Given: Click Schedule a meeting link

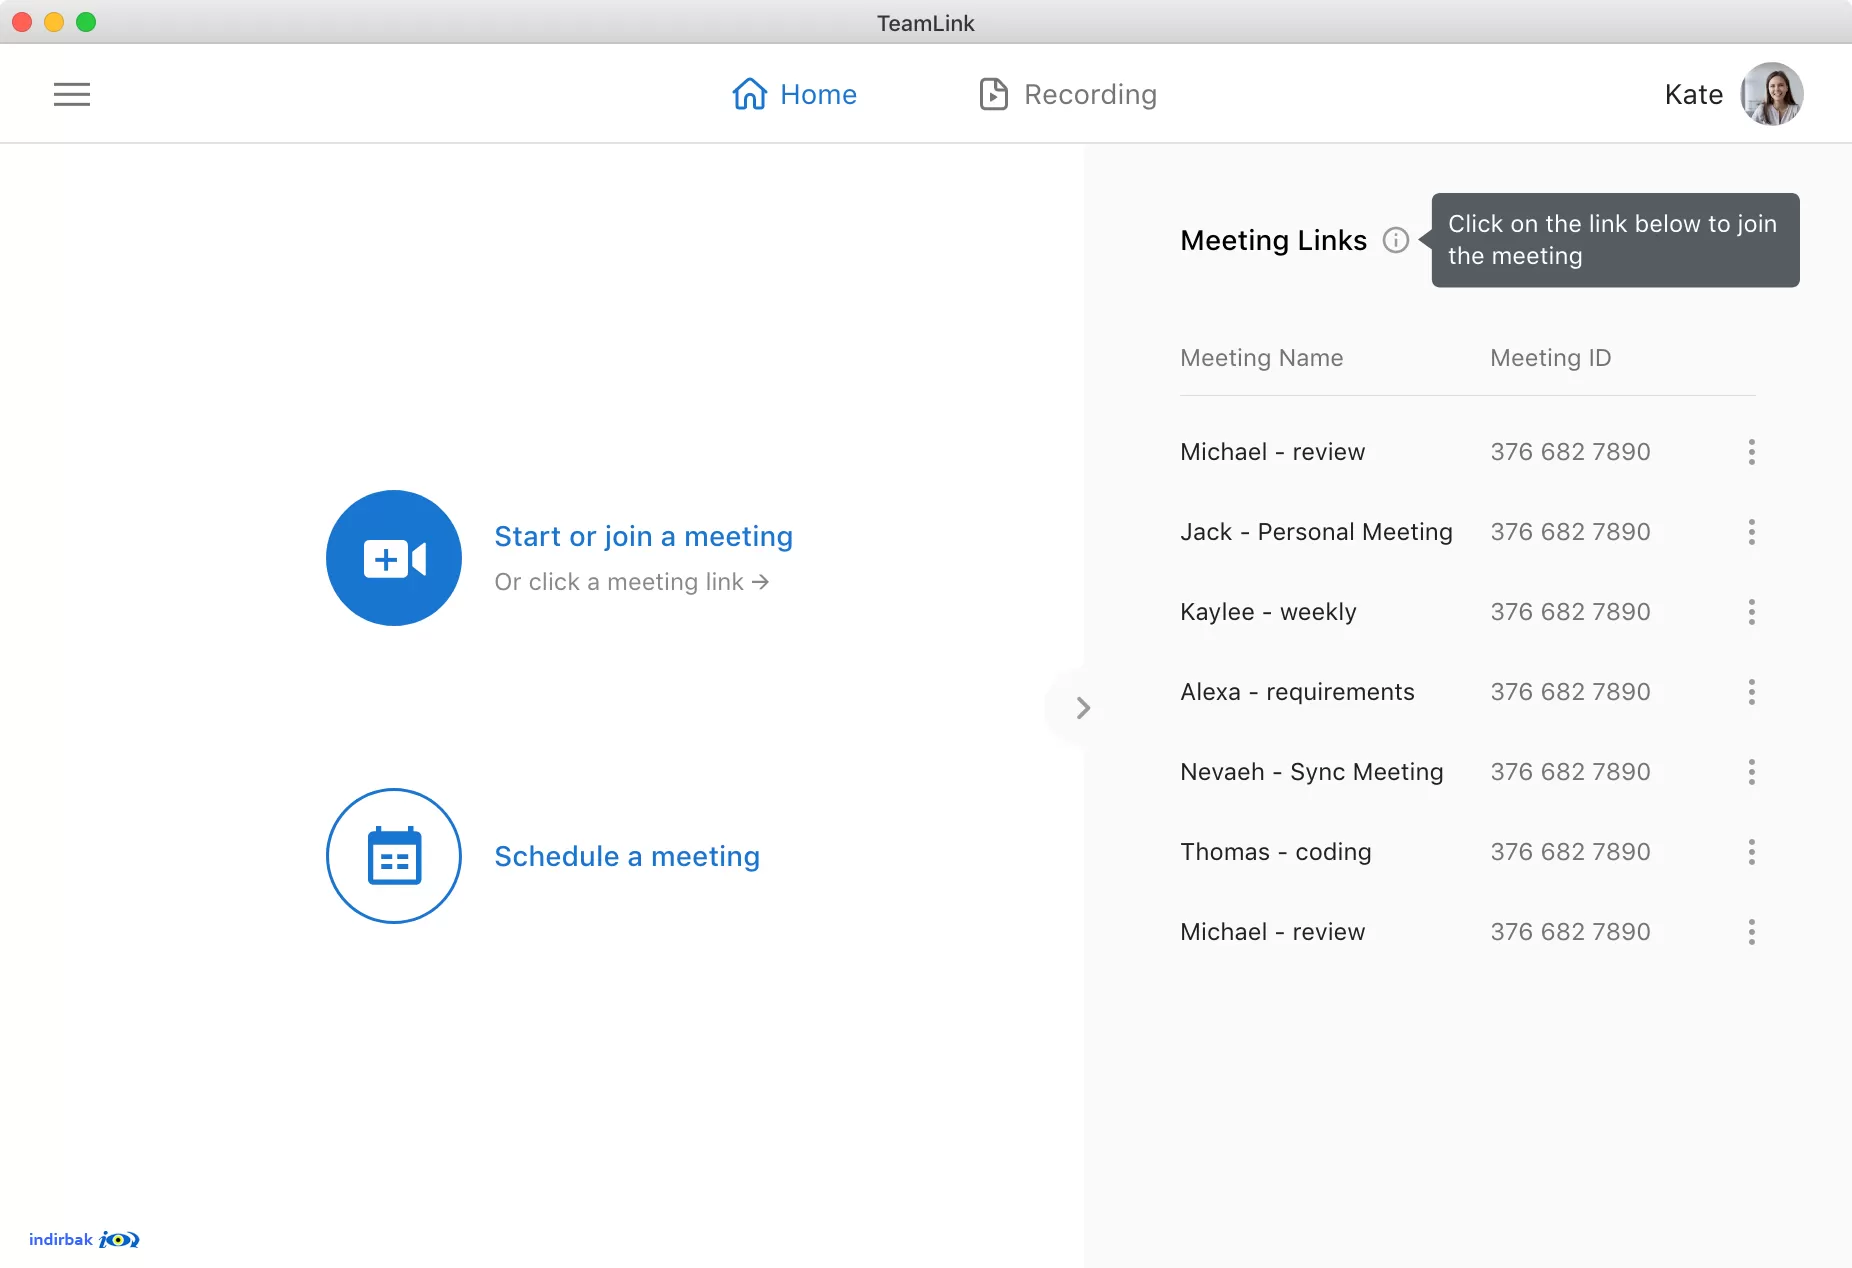Looking at the screenshot, I should click(x=627, y=856).
